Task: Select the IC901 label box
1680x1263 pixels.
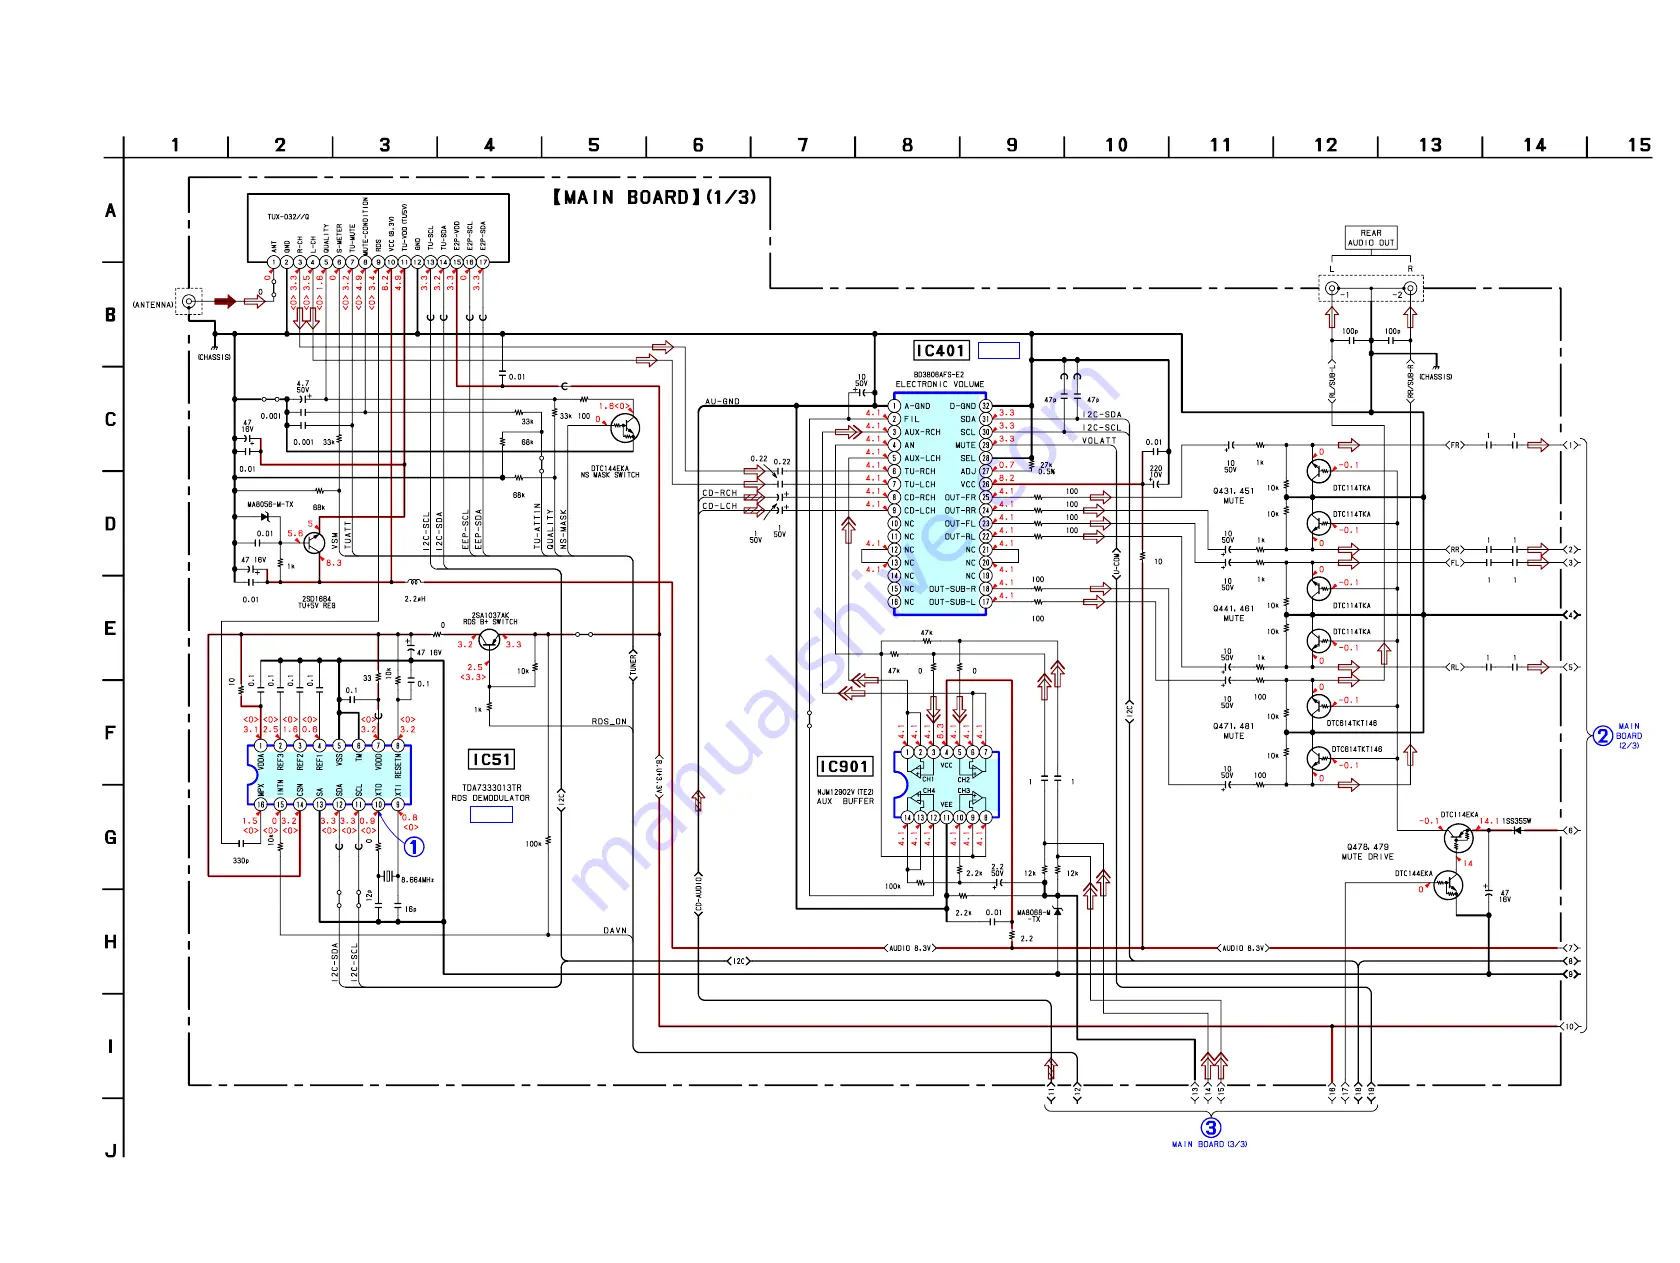Action: (845, 766)
